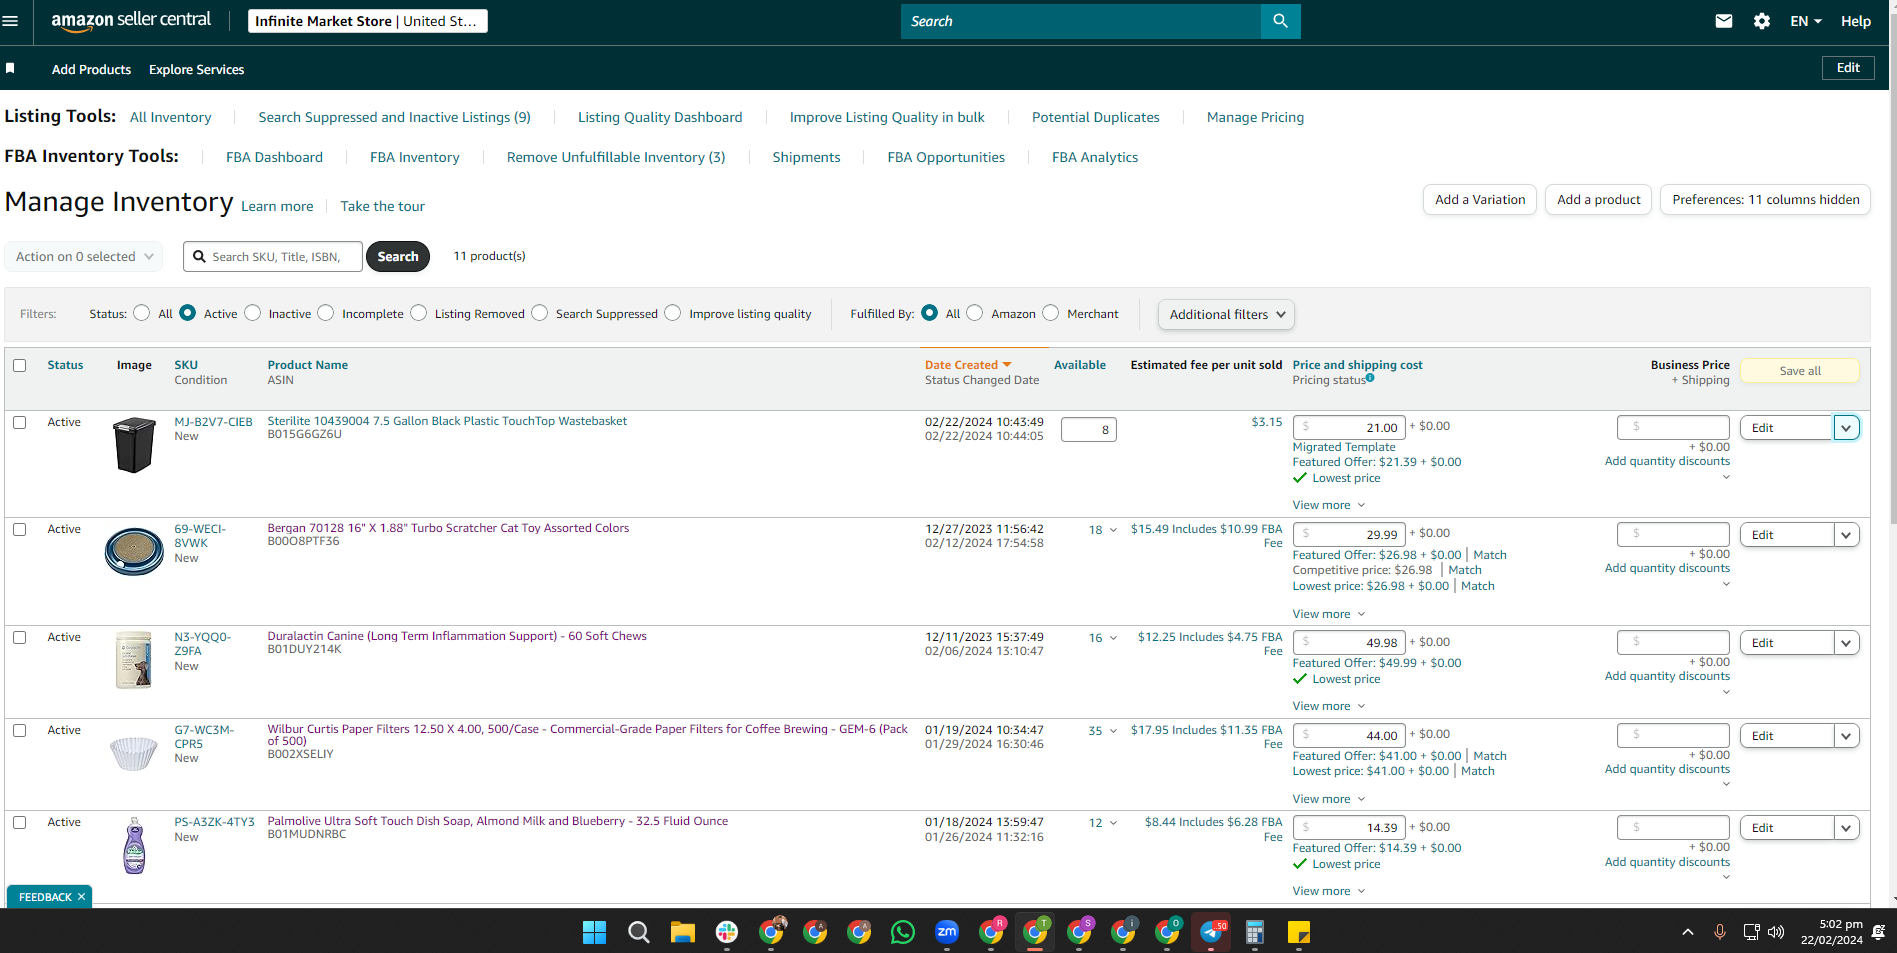Expand available quantity 35 for Wilbur Curtis

point(1103,731)
